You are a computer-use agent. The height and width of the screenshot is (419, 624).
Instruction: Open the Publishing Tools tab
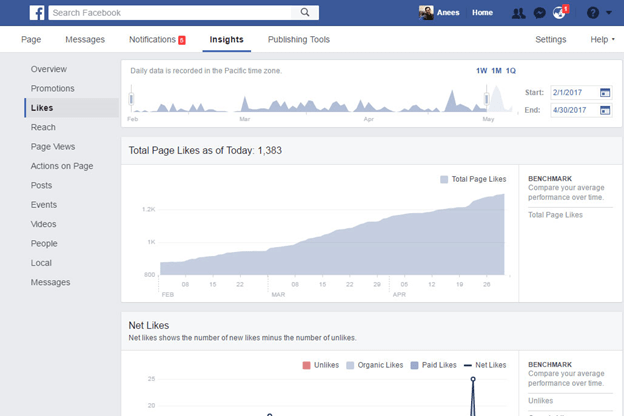tap(298, 39)
